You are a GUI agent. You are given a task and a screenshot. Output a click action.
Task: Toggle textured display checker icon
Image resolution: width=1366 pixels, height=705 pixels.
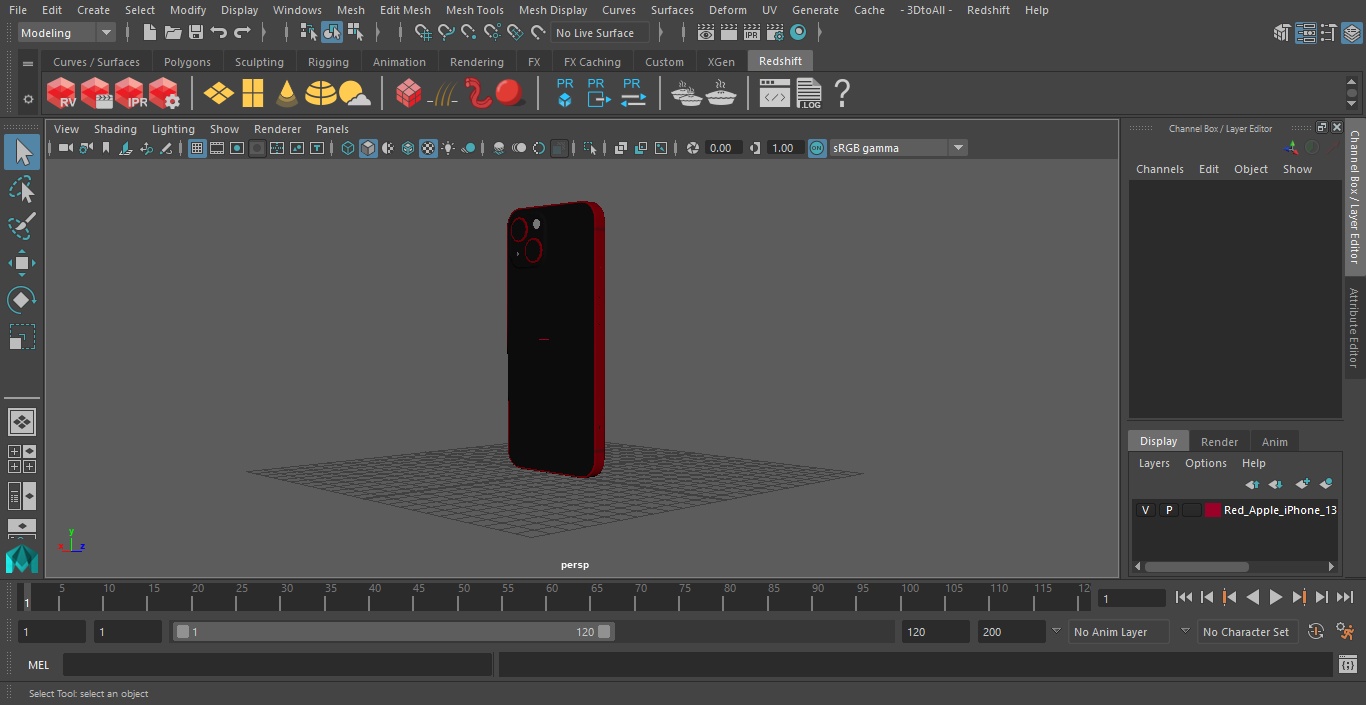point(428,148)
